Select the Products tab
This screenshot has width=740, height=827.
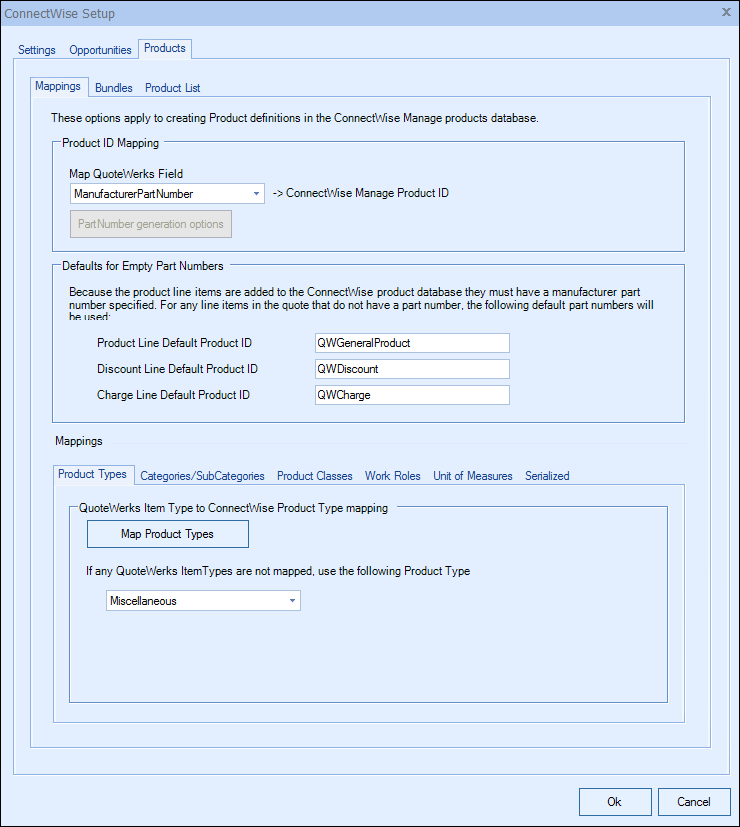pyautogui.click(x=164, y=48)
